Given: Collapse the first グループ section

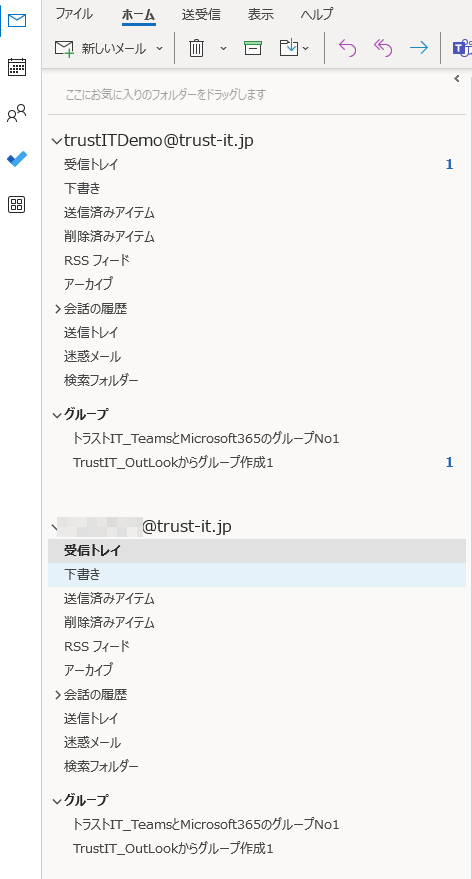Looking at the screenshot, I should click(56, 415).
